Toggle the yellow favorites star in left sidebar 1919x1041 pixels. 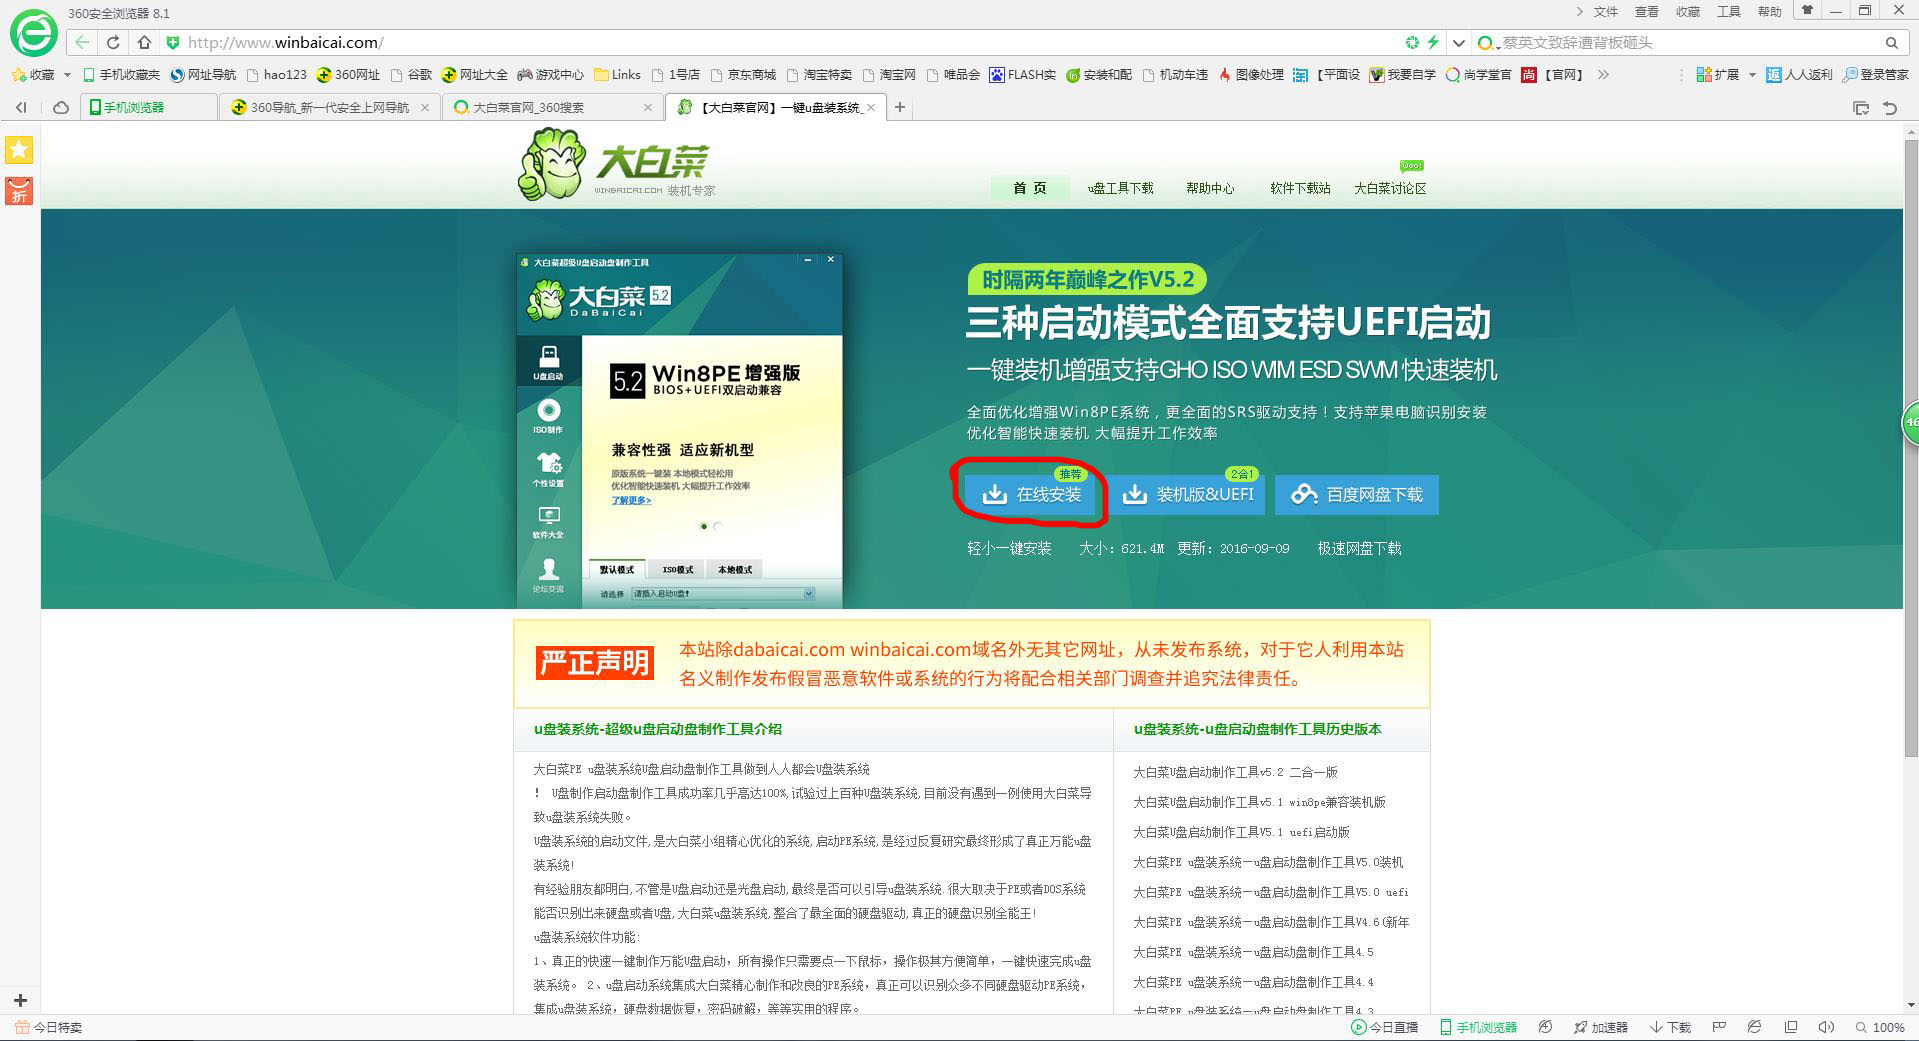(18, 150)
